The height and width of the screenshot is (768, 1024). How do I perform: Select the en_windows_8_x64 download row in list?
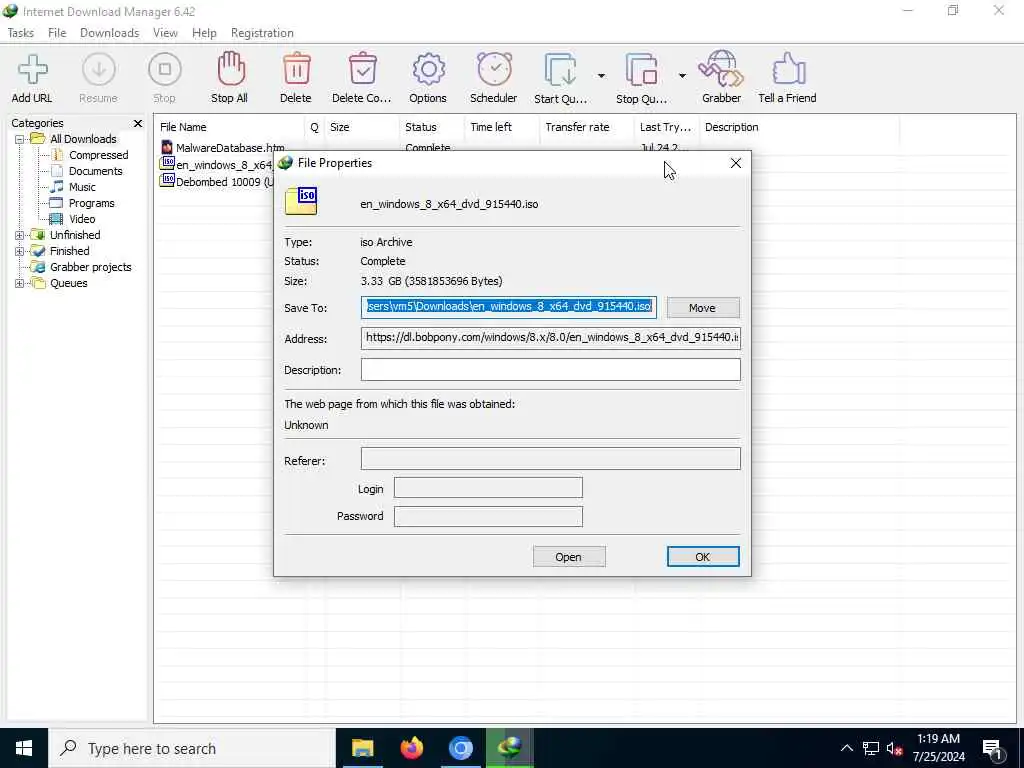pyautogui.click(x=217, y=165)
